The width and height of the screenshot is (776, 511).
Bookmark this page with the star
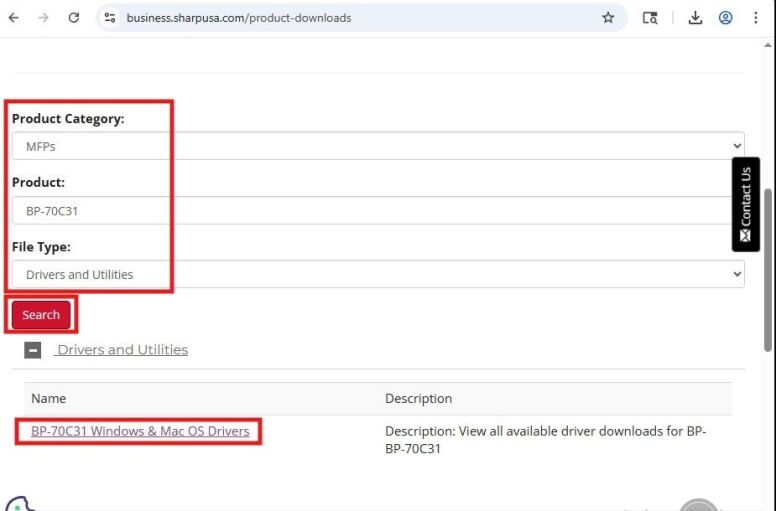608,18
